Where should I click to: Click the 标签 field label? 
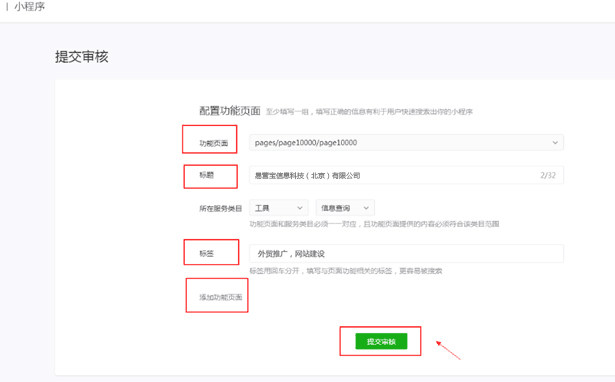click(x=206, y=253)
